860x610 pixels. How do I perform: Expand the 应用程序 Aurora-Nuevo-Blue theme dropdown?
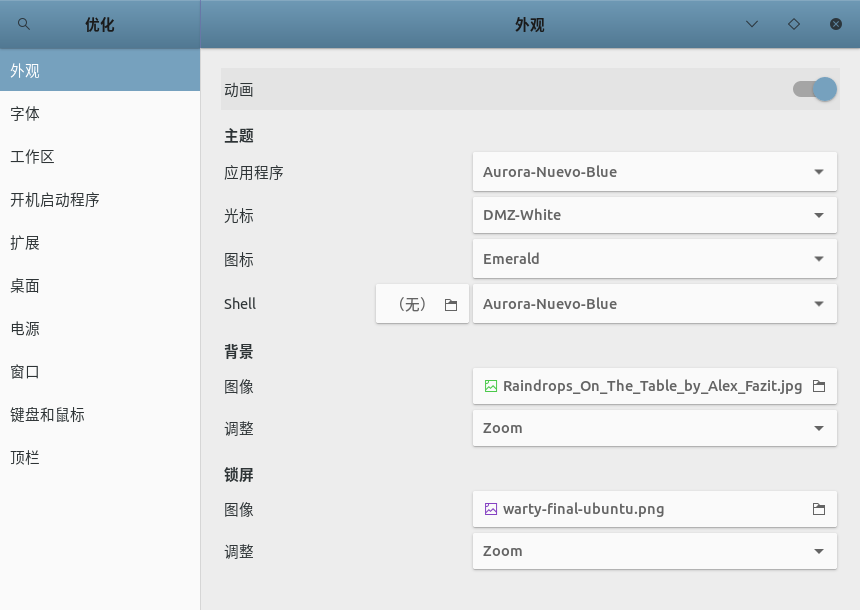click(x=655, y=172)
